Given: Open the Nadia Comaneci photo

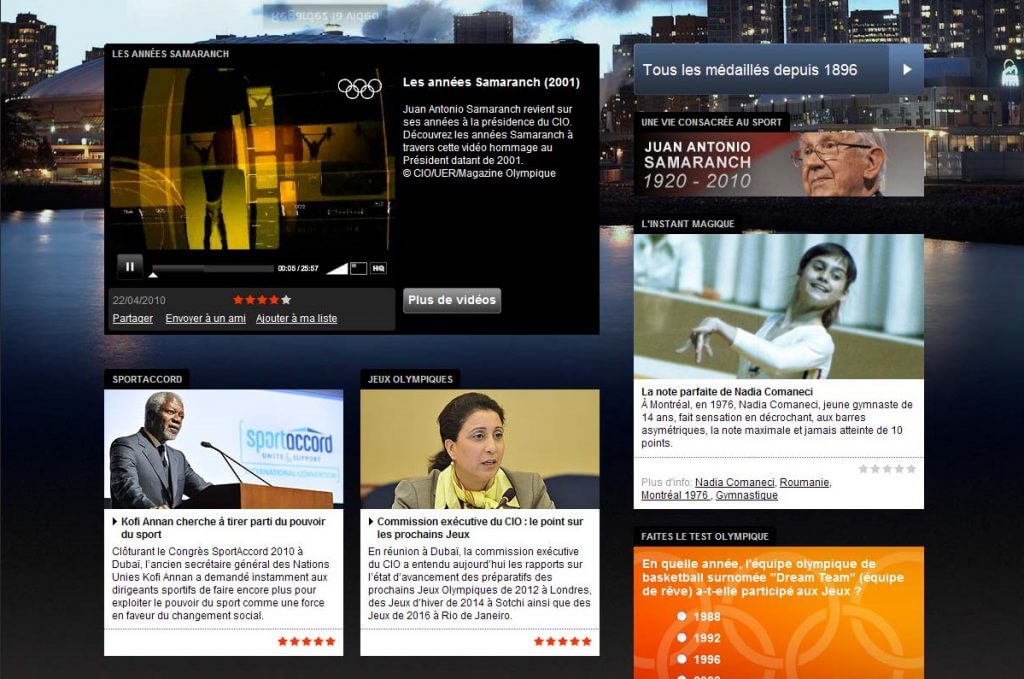Looking at the screenshot, I should (778, 306).
